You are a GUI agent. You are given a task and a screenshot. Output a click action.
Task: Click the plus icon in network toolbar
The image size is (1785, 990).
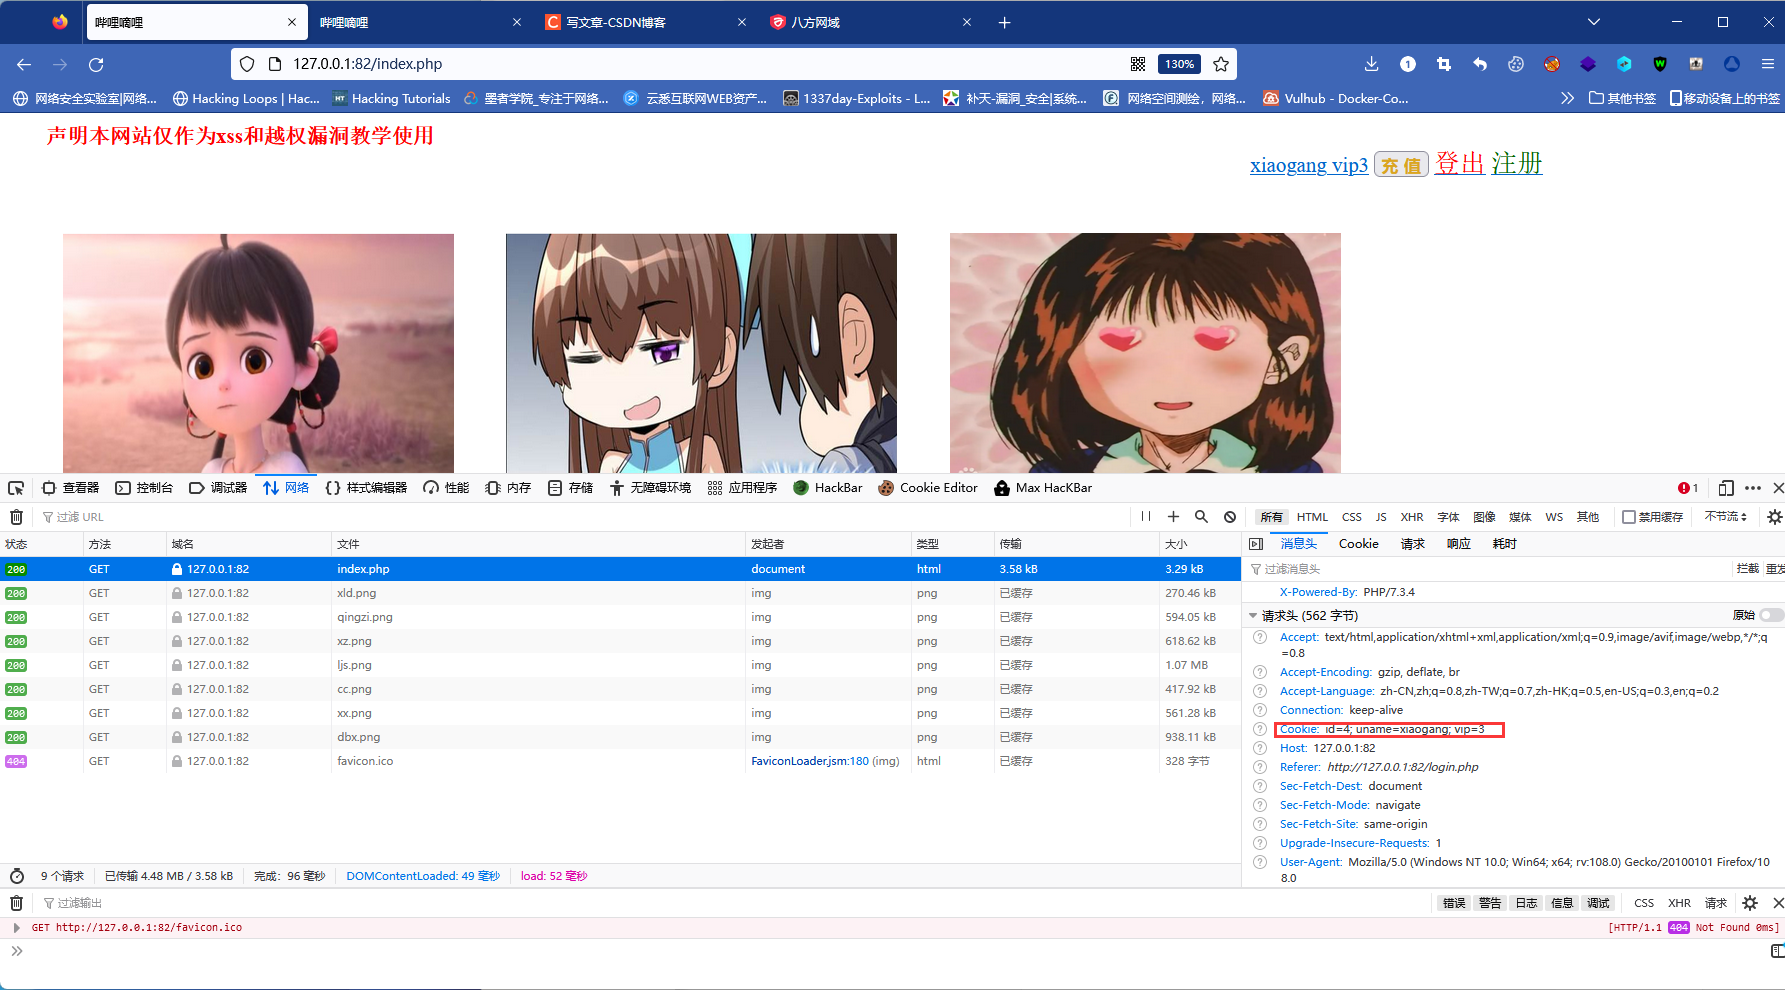[1174, 517]
